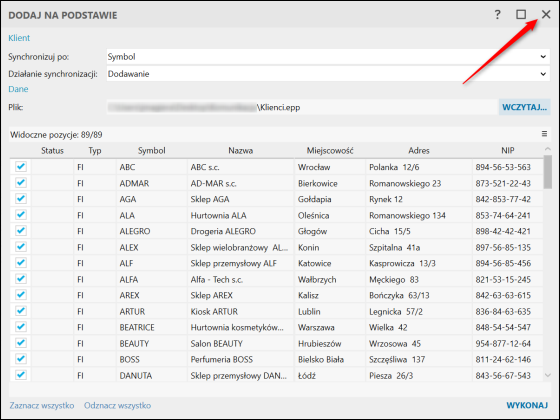Image resolution: width=560 pixels, height=420 pixels.
Task: Click scrollbar up arrow in the table
Action: [x=548, y=149]
